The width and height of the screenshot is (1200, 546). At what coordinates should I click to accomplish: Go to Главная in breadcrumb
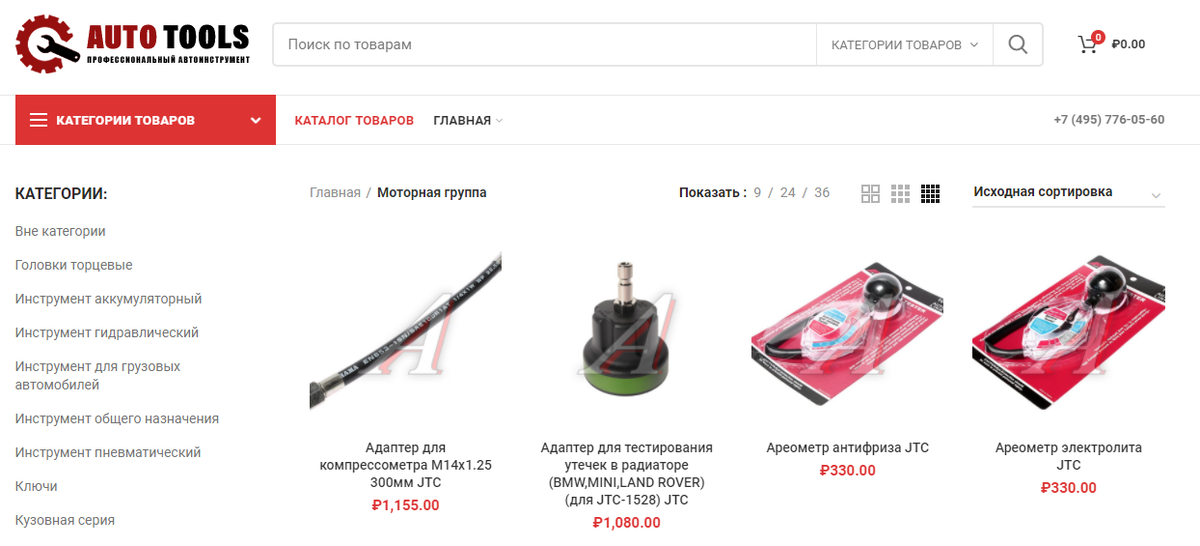[335, 193]
